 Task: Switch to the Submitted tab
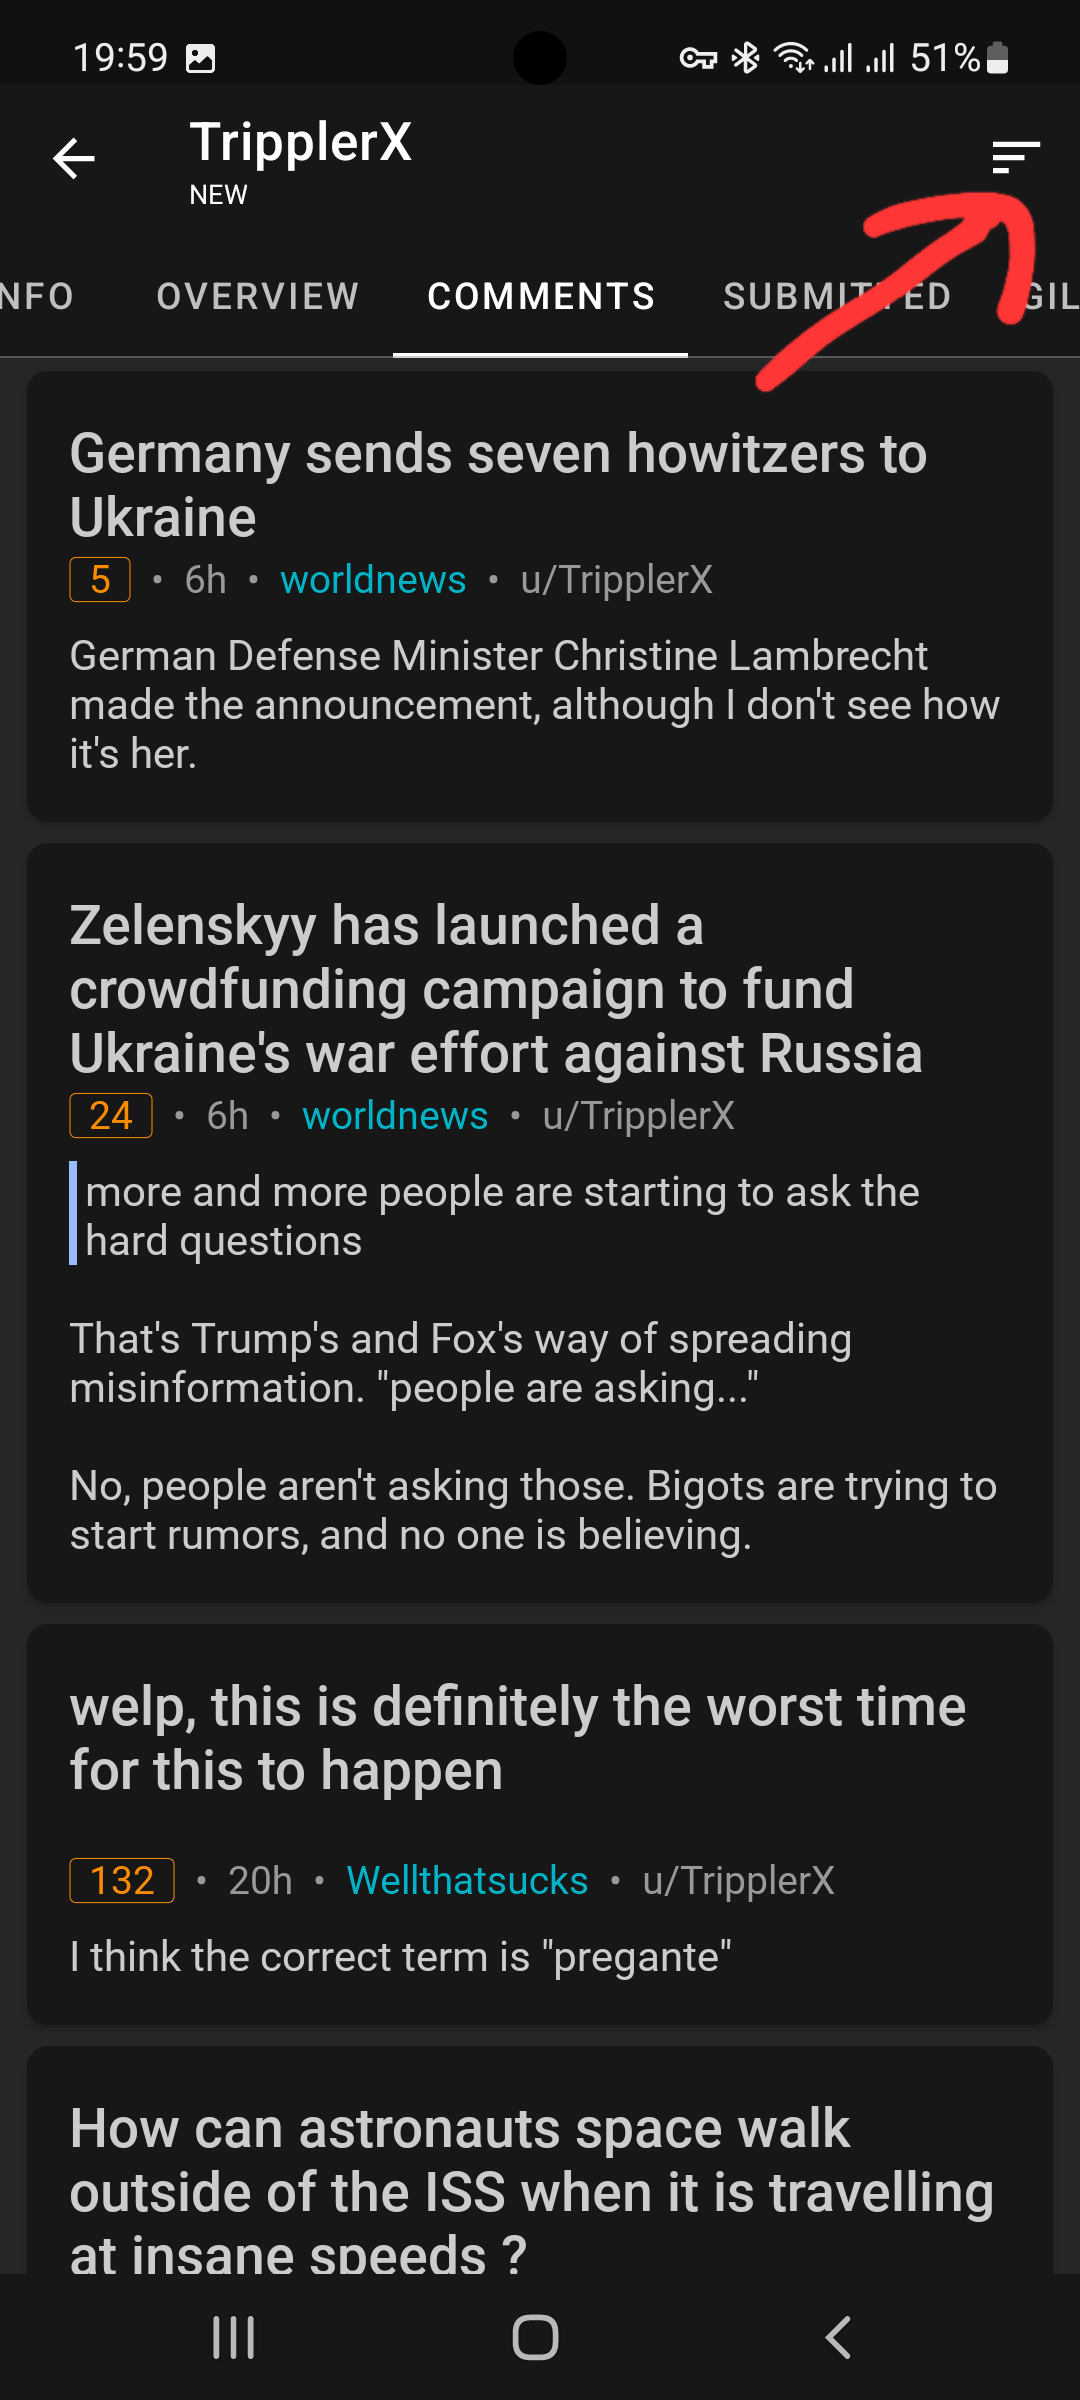click(x=836, y=297)
